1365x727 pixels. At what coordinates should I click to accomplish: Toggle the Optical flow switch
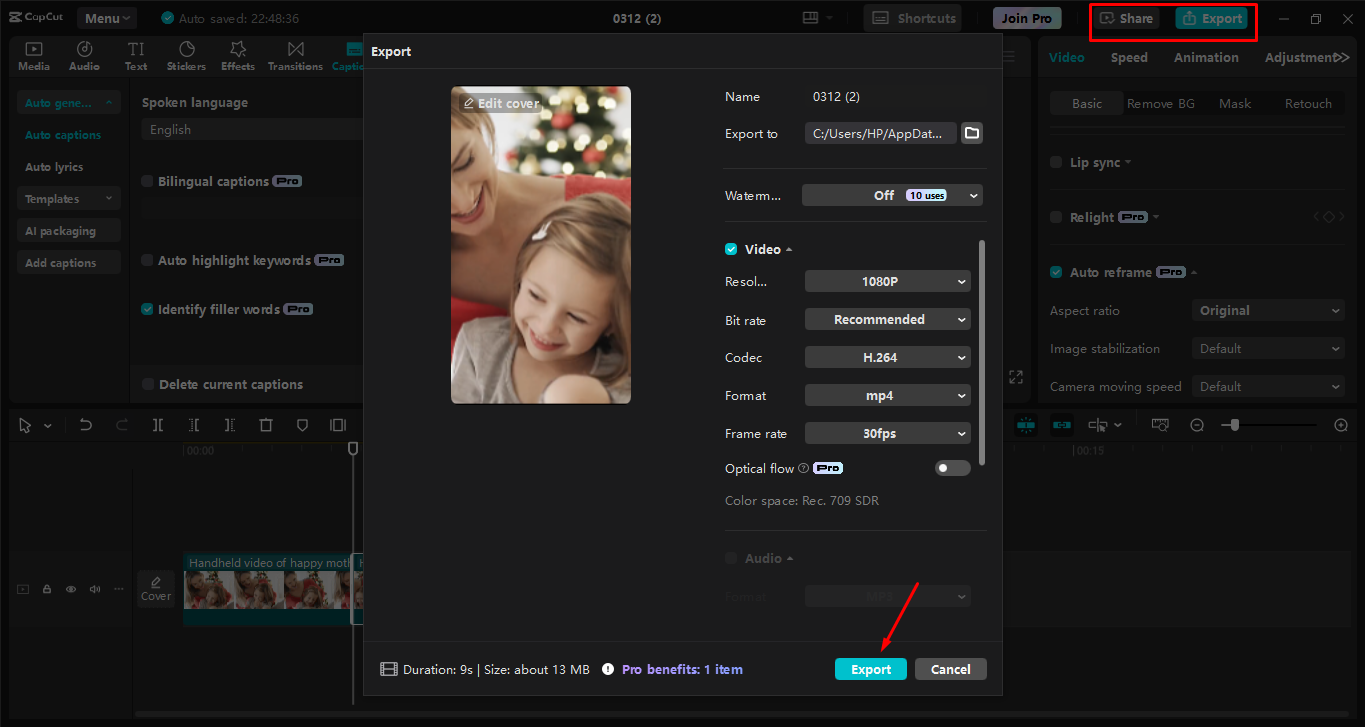tap(952, 467)
